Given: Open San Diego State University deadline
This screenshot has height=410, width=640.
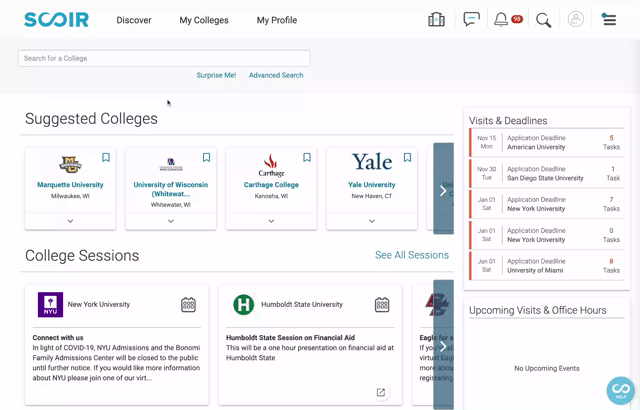Looking at the screenshot, I should [x=547, y=173].
